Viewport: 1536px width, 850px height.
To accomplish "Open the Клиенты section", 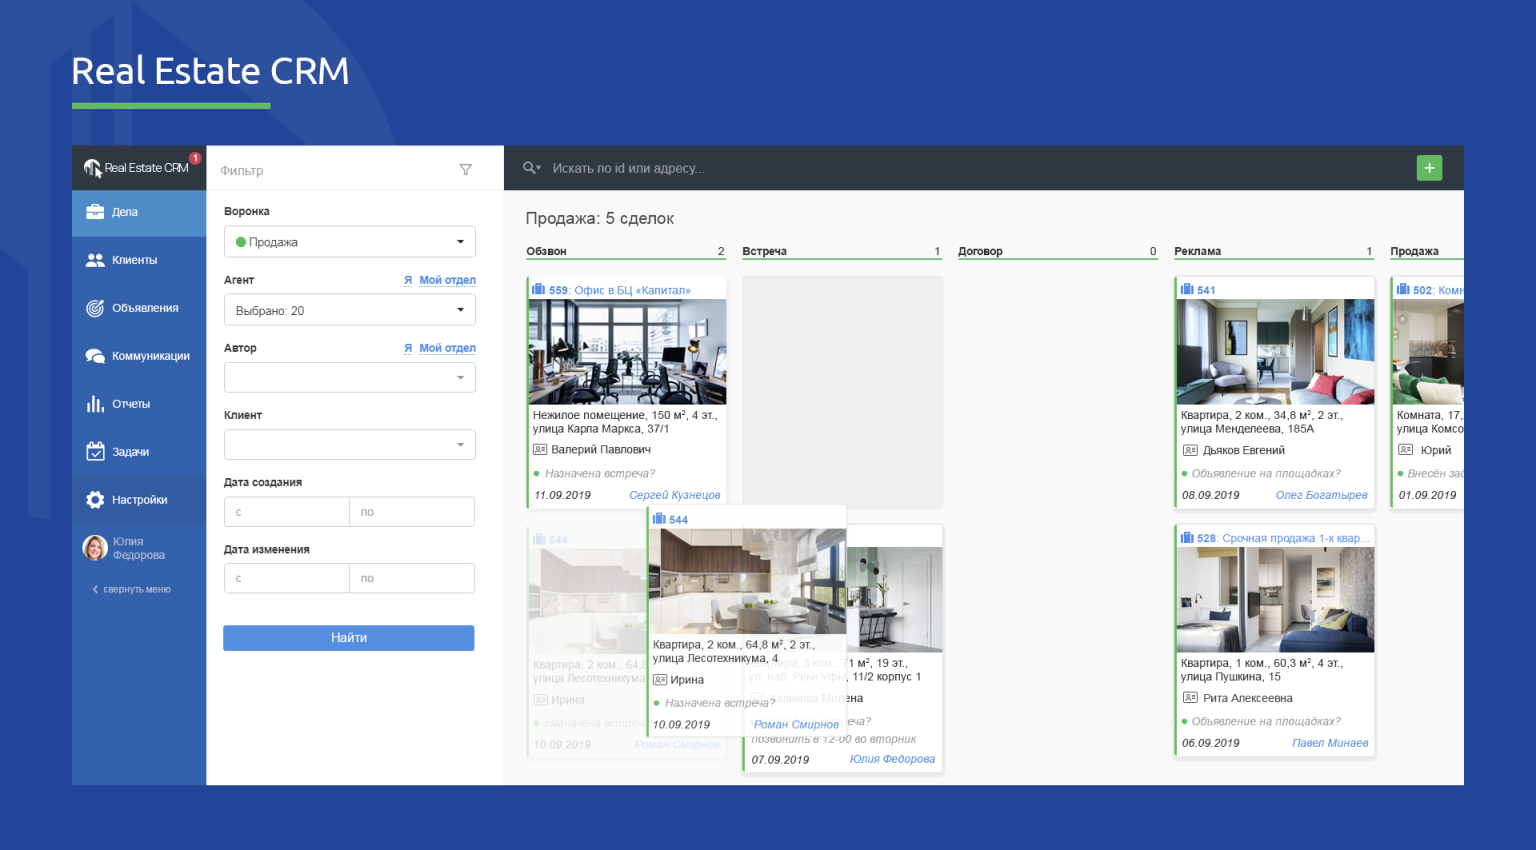I will point(139,260).
